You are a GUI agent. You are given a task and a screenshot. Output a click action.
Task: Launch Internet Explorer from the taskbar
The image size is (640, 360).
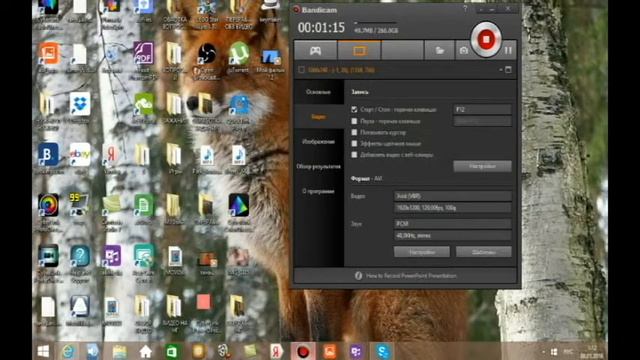point(68,351)
